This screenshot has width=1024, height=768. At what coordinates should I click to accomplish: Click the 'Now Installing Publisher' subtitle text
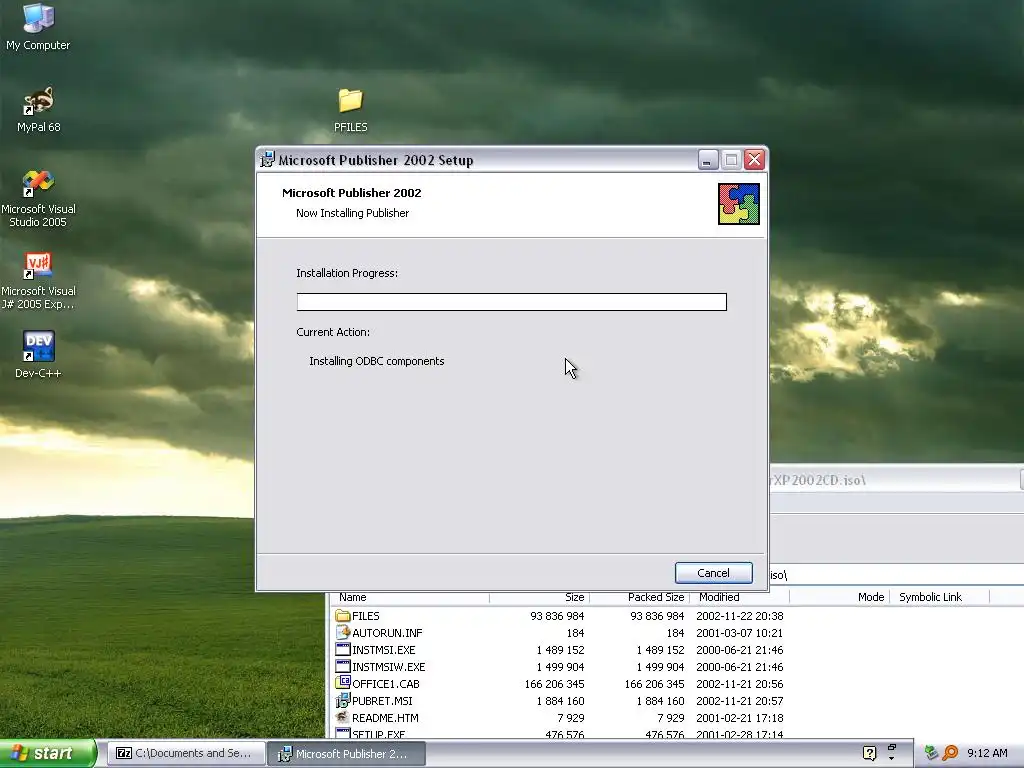353,213
